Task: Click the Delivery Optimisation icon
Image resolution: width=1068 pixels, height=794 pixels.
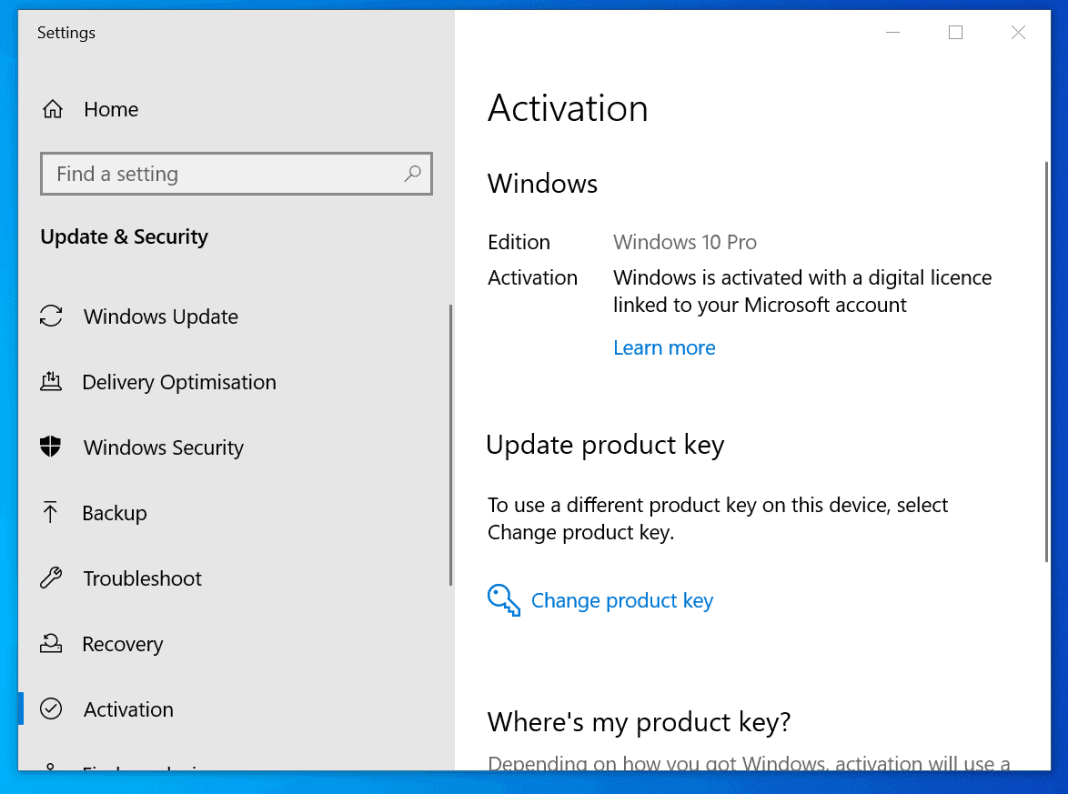Action: 51,381
